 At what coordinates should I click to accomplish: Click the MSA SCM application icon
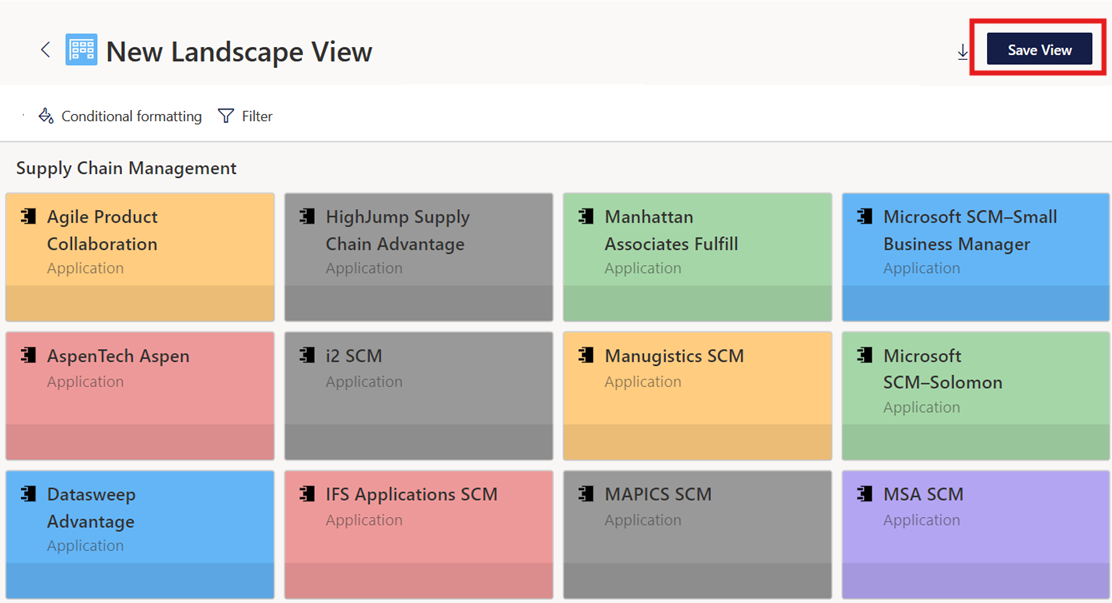coord(864,494)
